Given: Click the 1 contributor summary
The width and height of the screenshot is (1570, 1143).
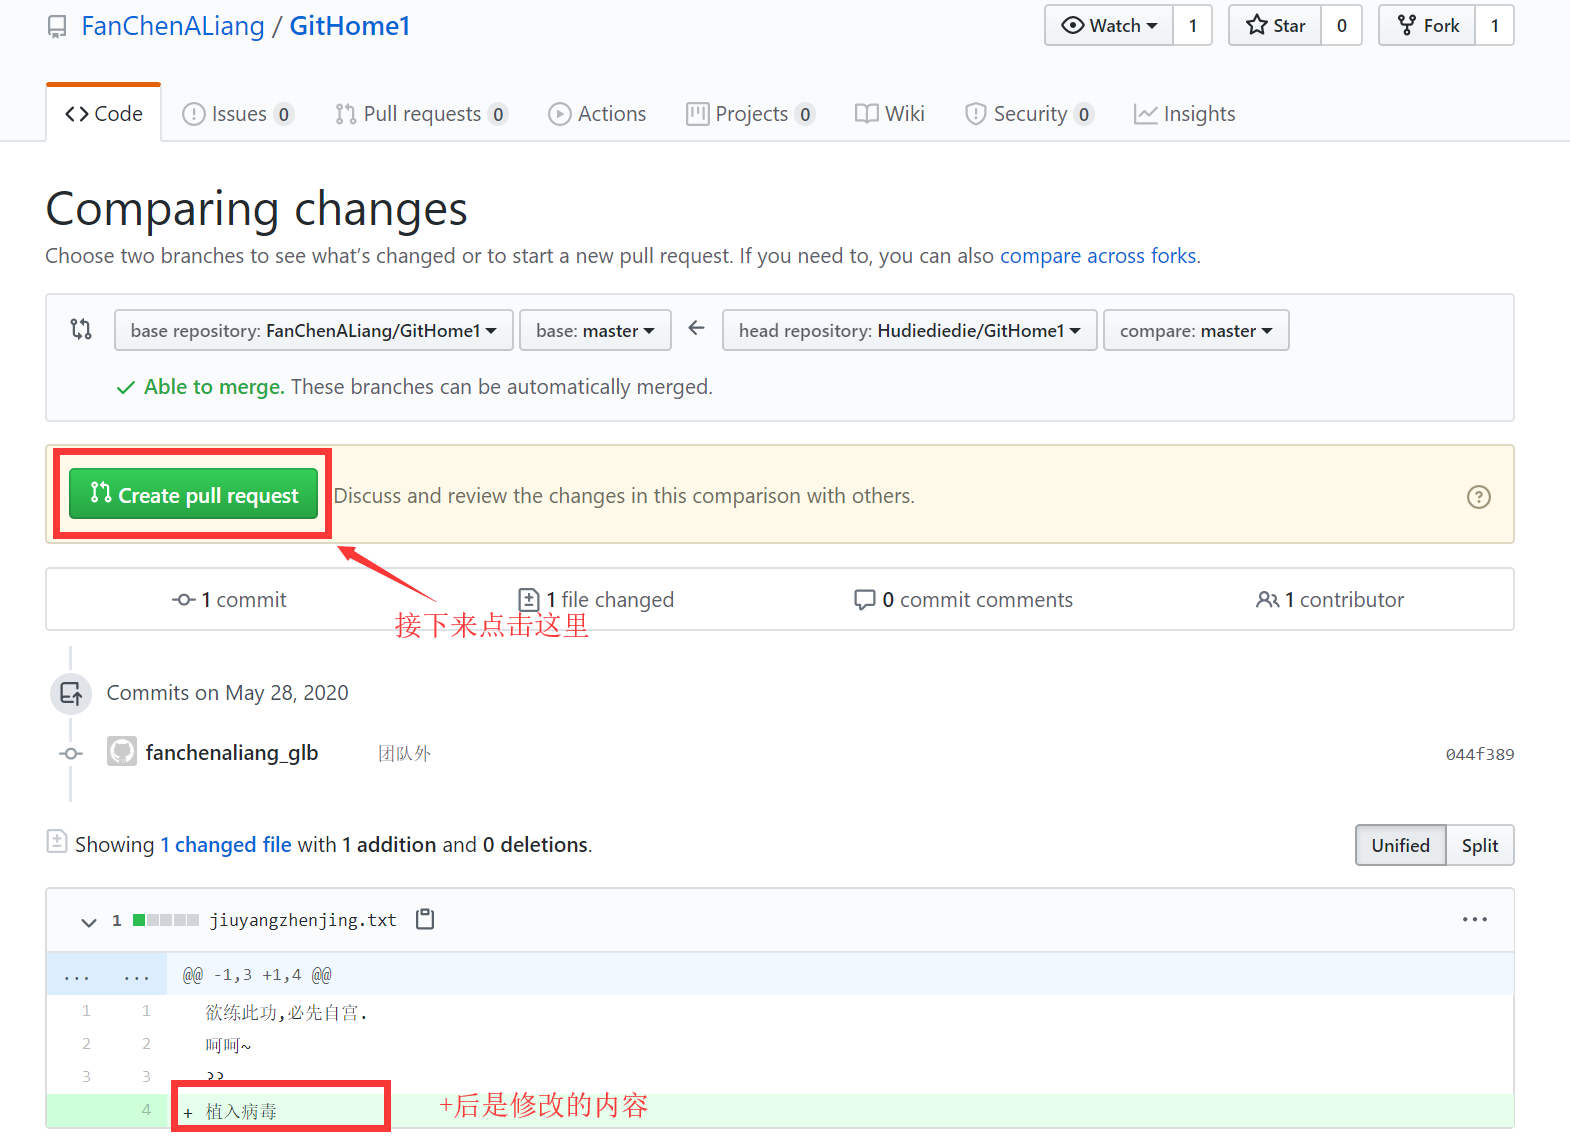Looking at the screenshot, I should (1330, 600).
